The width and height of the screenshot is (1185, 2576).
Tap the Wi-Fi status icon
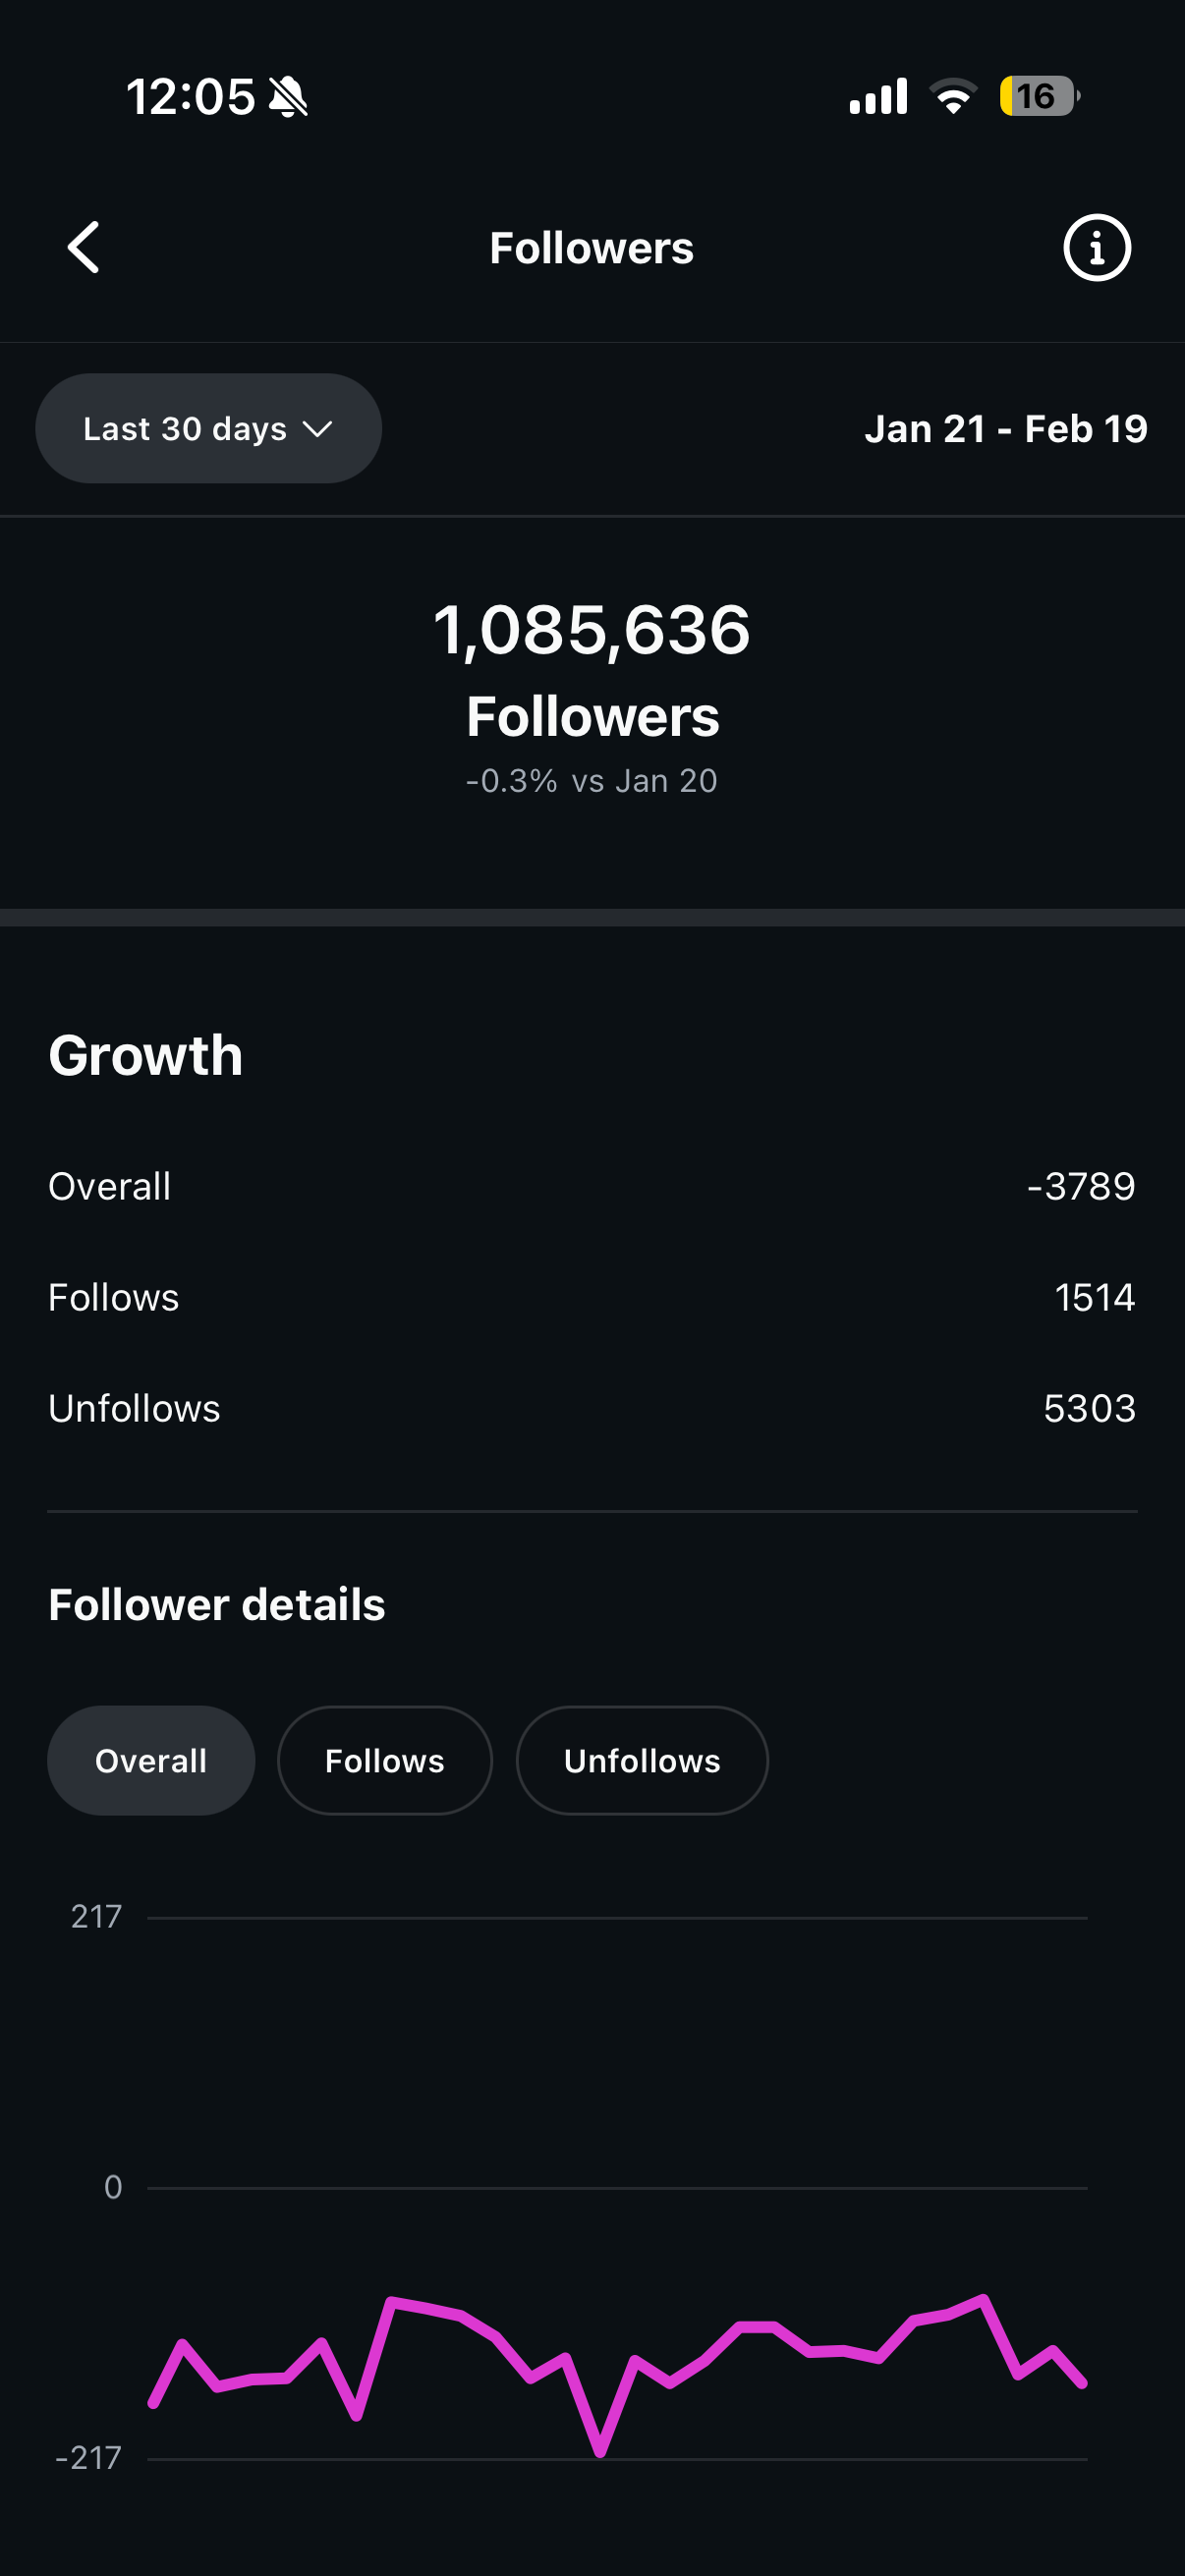coord(953,96)
